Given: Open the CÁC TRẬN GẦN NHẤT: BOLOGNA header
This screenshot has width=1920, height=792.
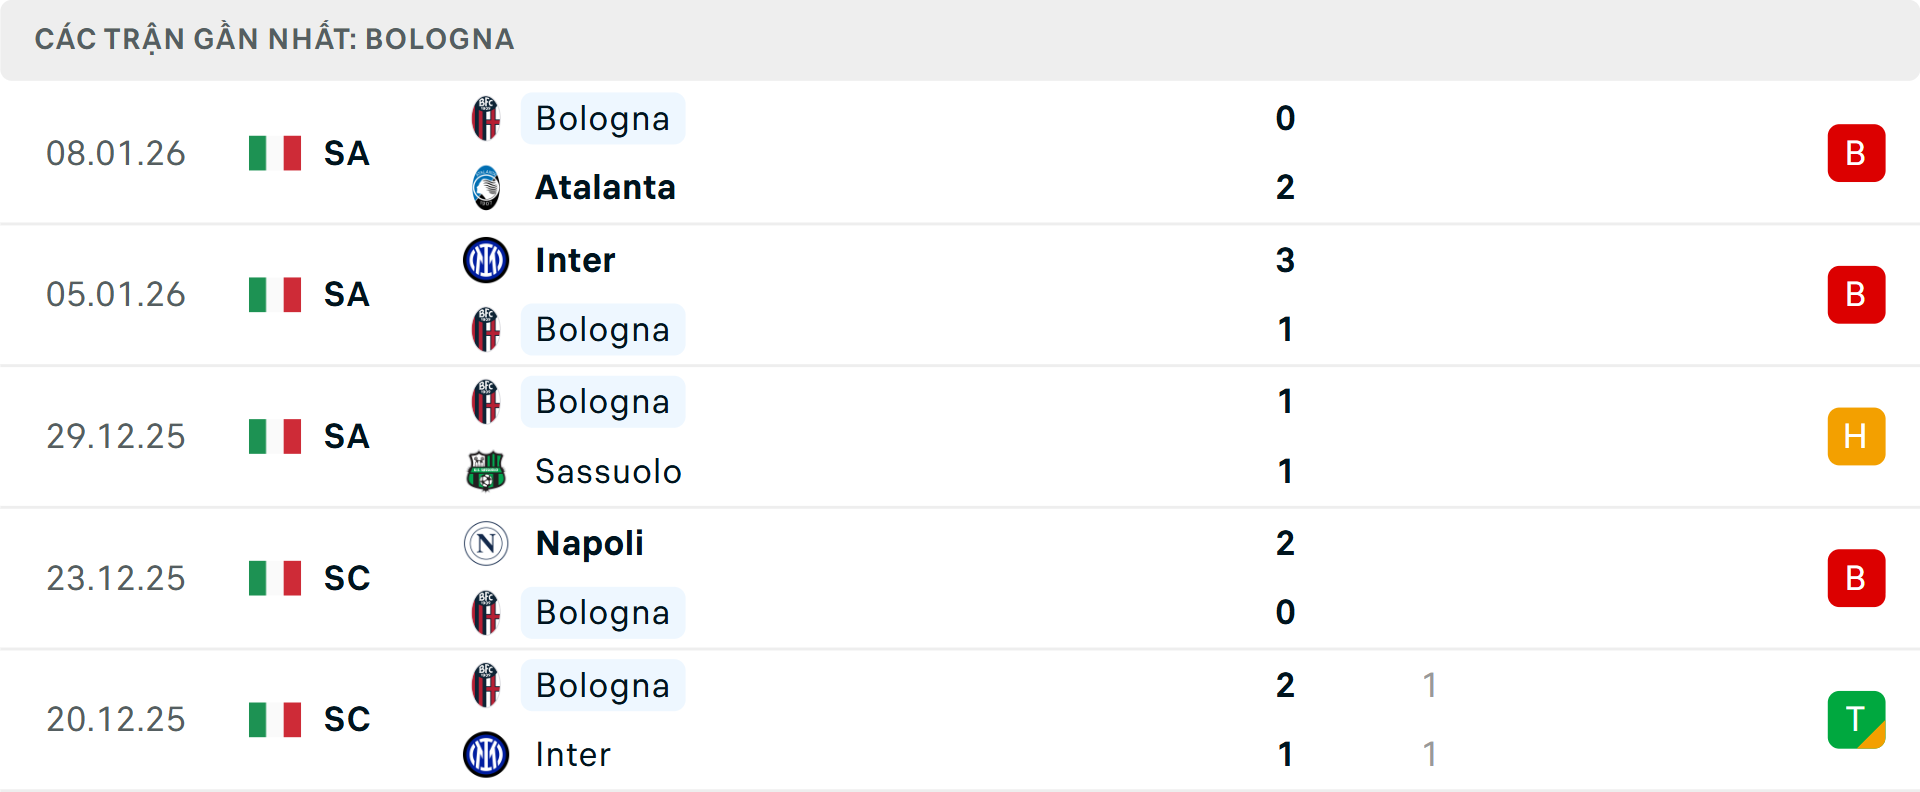Looking at the screenshot, I should [x=275, y=39].
